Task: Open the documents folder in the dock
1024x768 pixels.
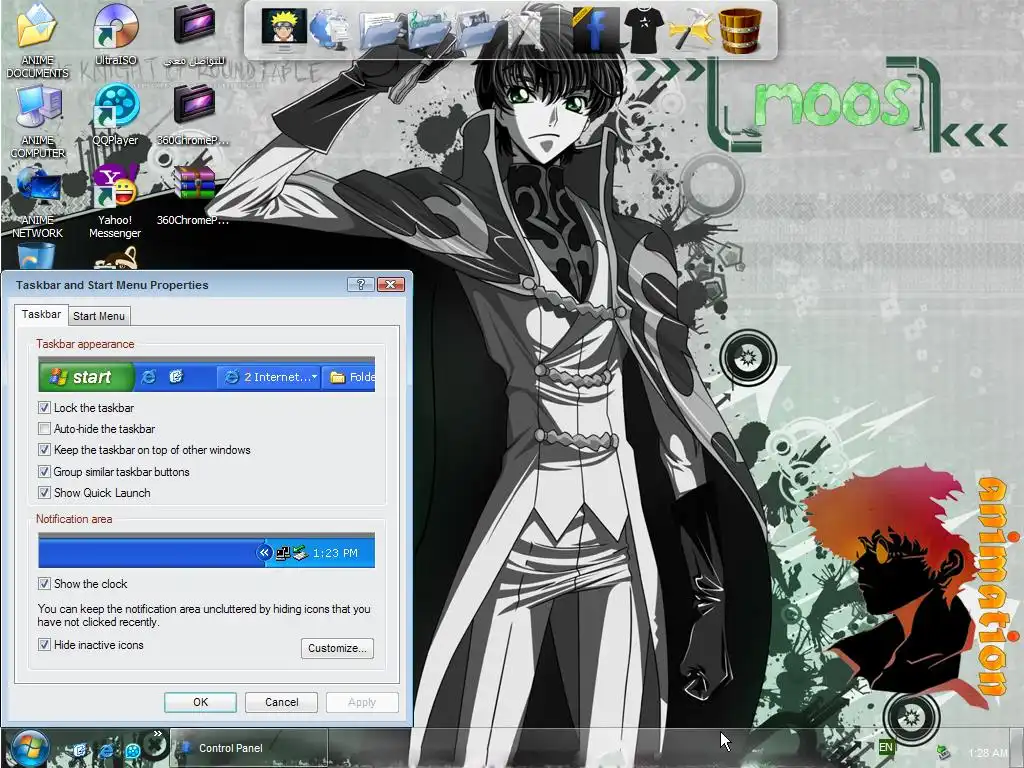Action: 381,31
